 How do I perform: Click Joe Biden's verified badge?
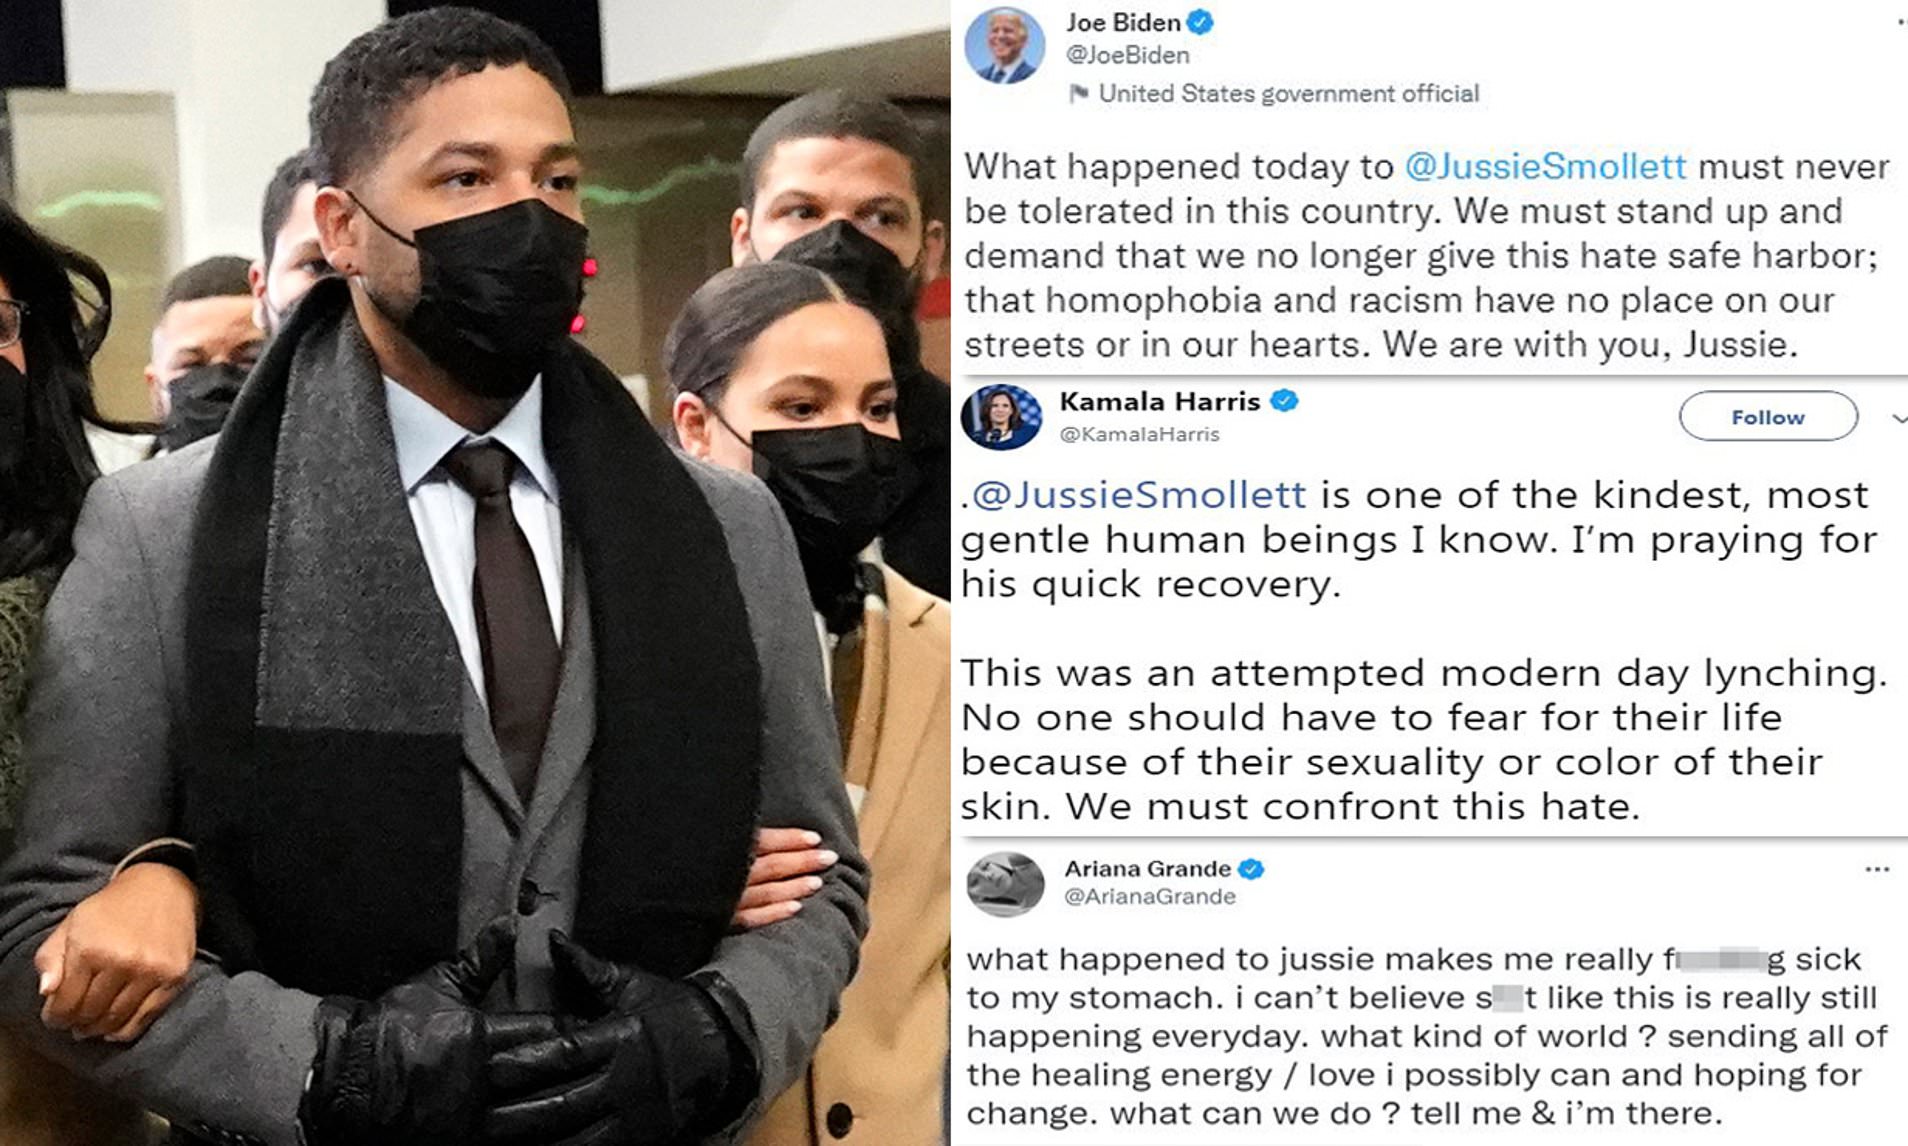[x=1200, y=22]
